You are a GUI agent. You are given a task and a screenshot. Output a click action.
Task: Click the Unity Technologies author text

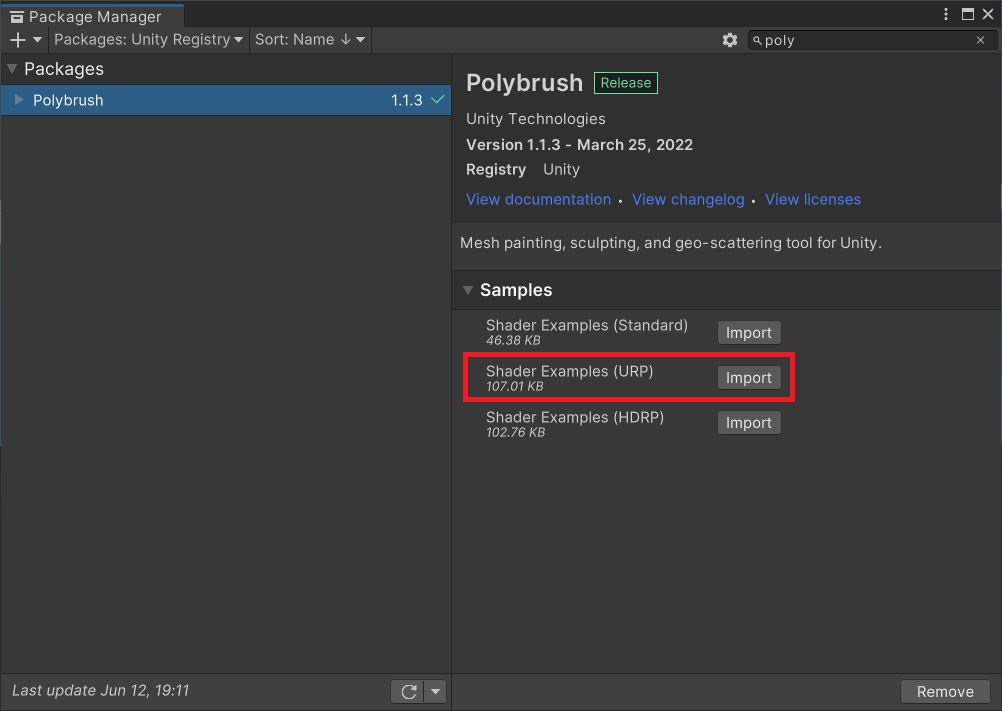coord(536,119)
